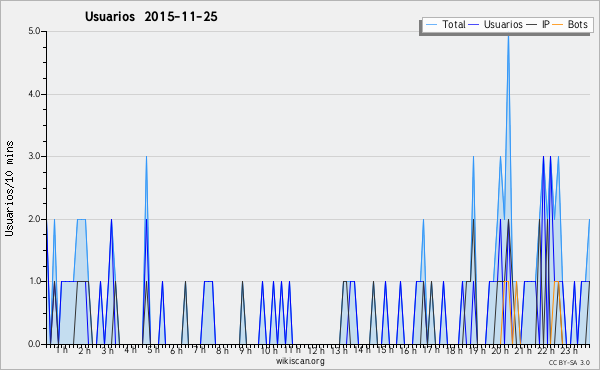This screenshot has width=600, height=370.
Task: Click the orange Bots legend line
Action: 558,24
